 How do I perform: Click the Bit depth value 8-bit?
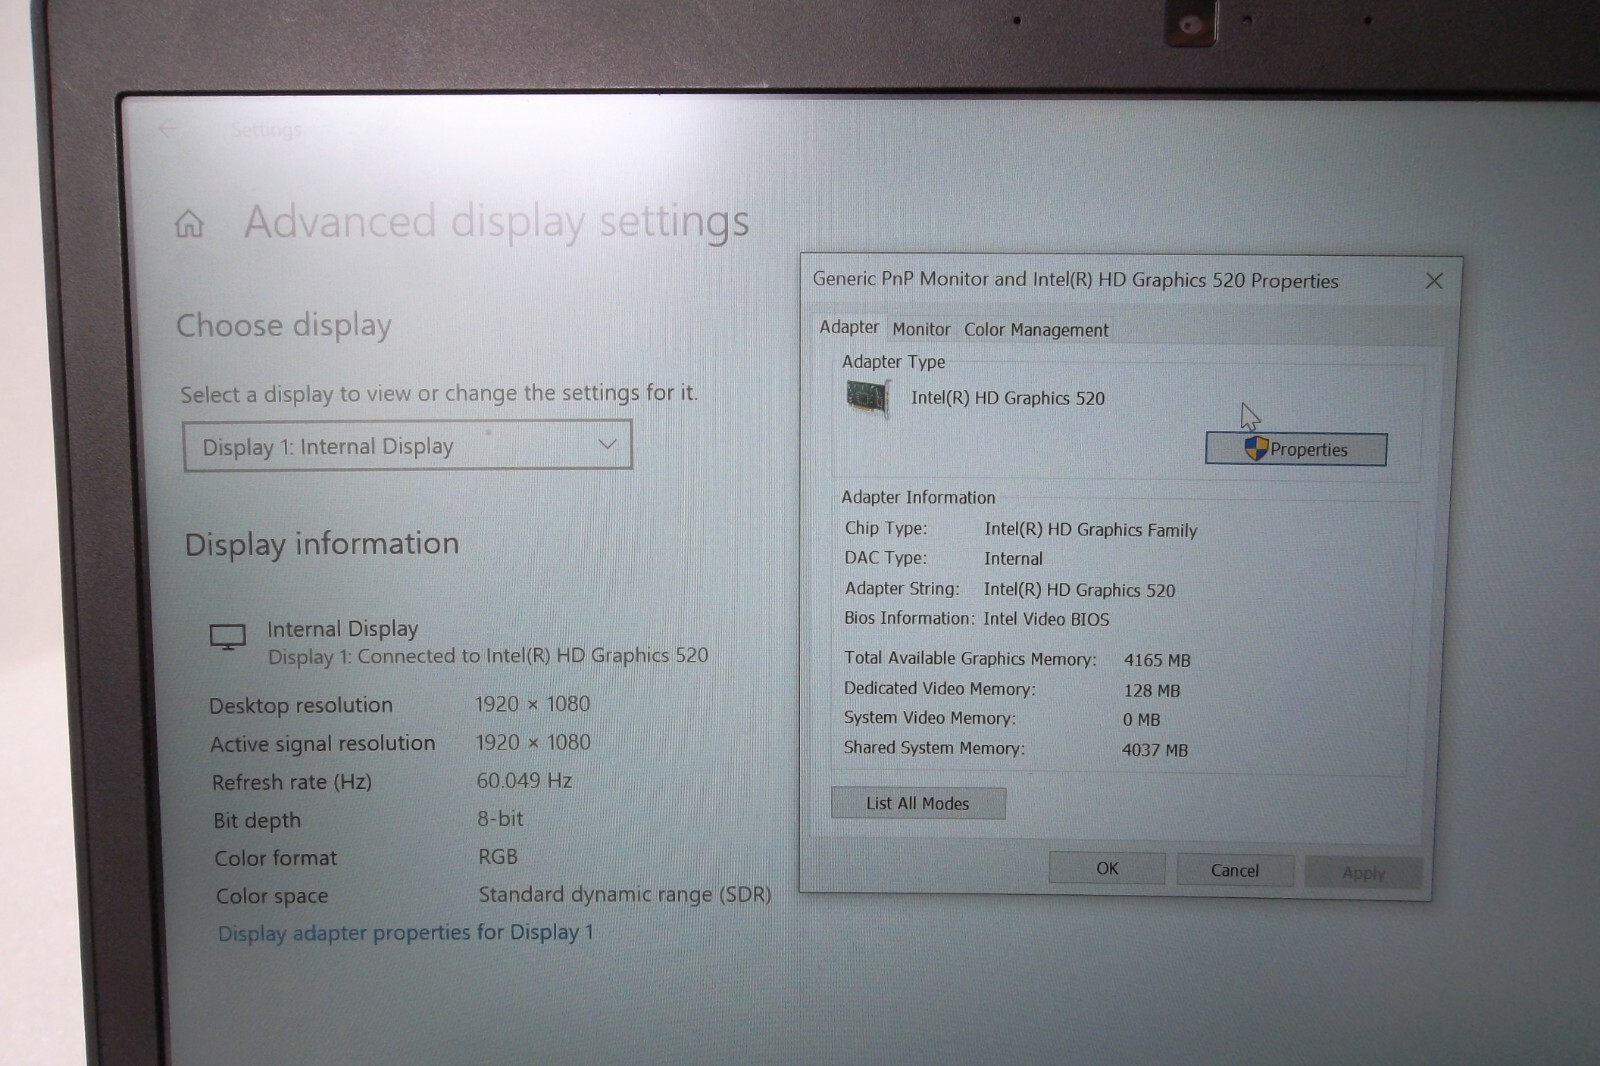point(500,818)
